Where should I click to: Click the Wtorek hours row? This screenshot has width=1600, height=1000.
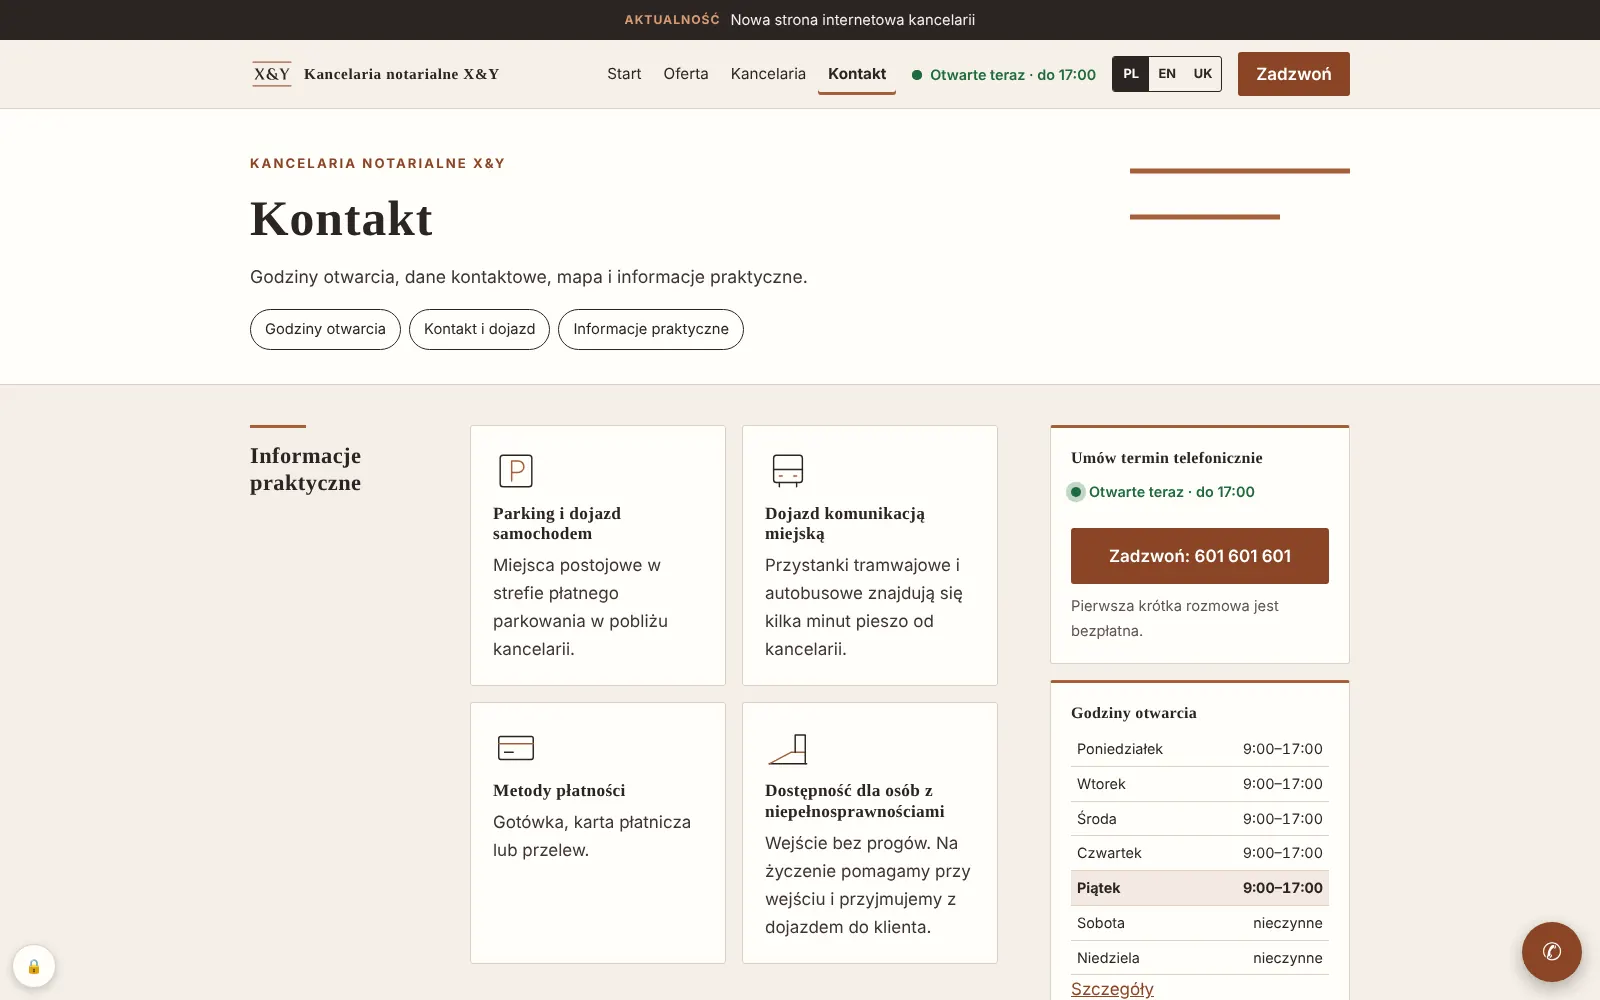click(x=1200, y=784)
